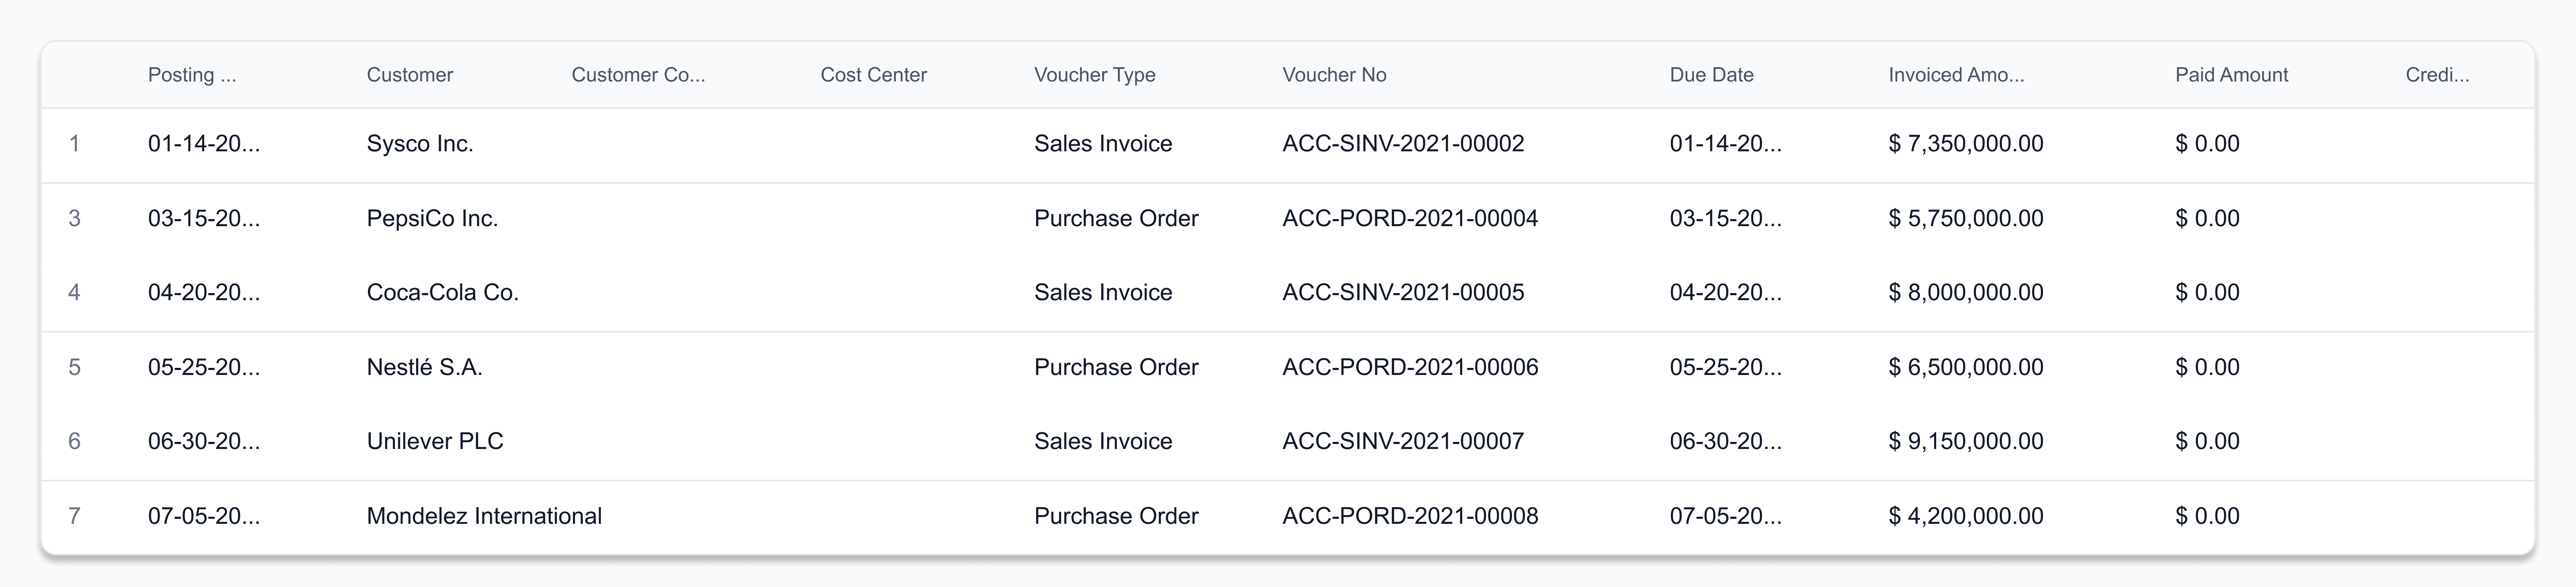Open voucher ACC-SINV-2021-00002
Viewport: 2576px width, 587px height.
tap(1404, 143)
